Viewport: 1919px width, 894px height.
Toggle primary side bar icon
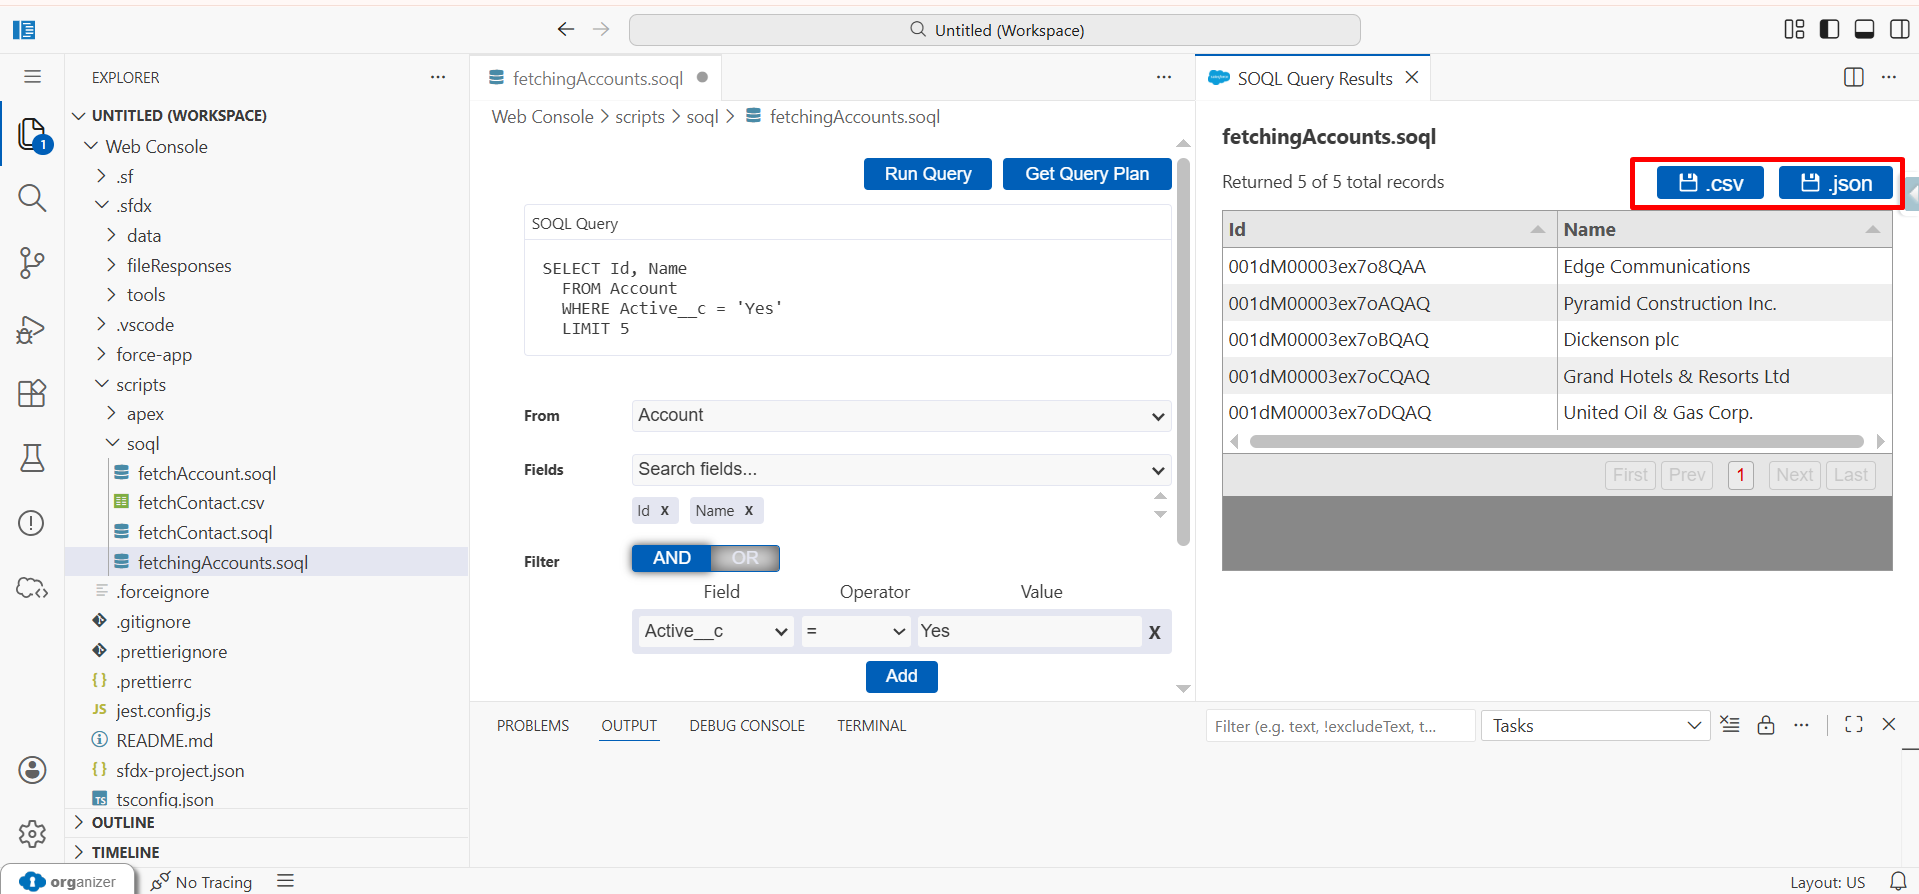pos(1829,29)
